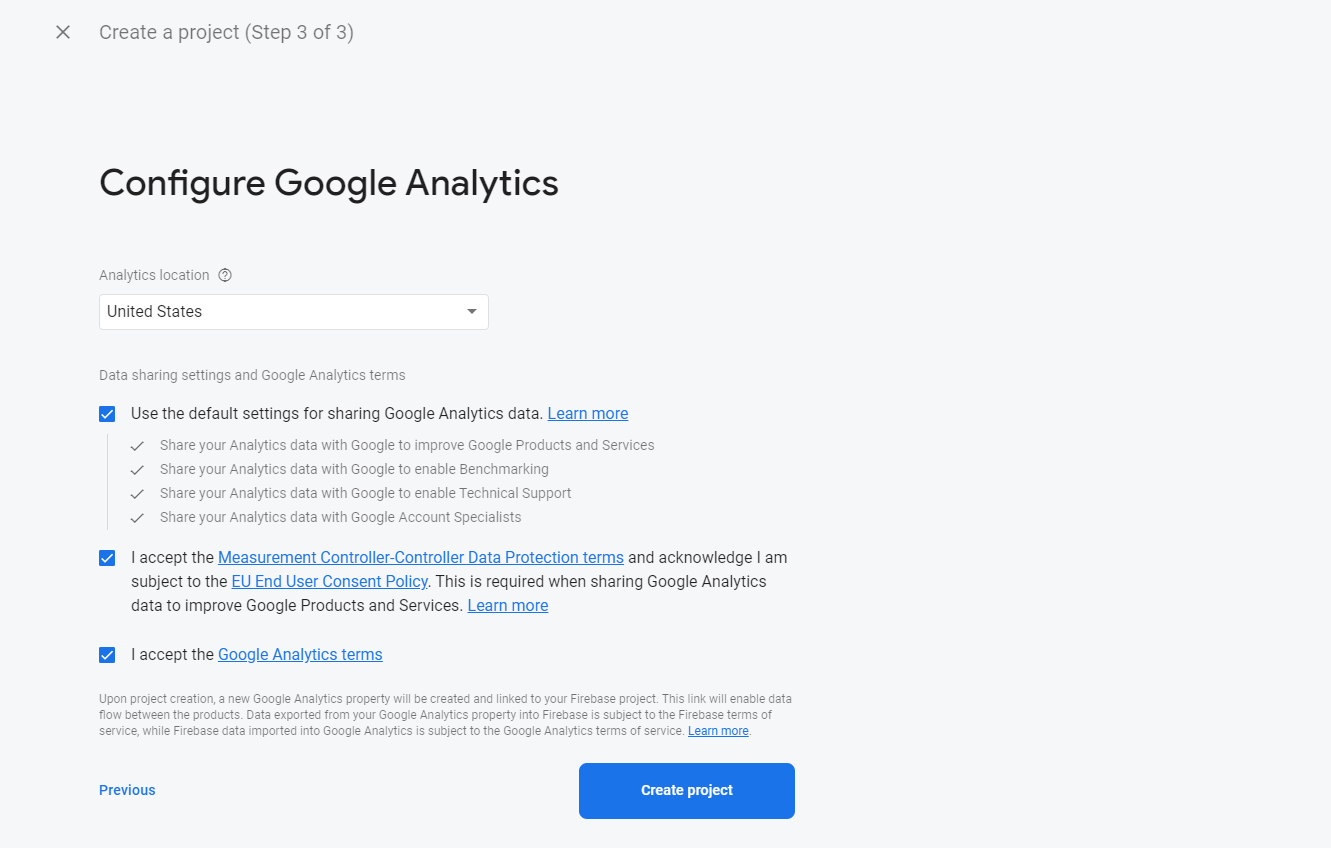Click the Configure Google Analytics heading

[x=329, y=183]
